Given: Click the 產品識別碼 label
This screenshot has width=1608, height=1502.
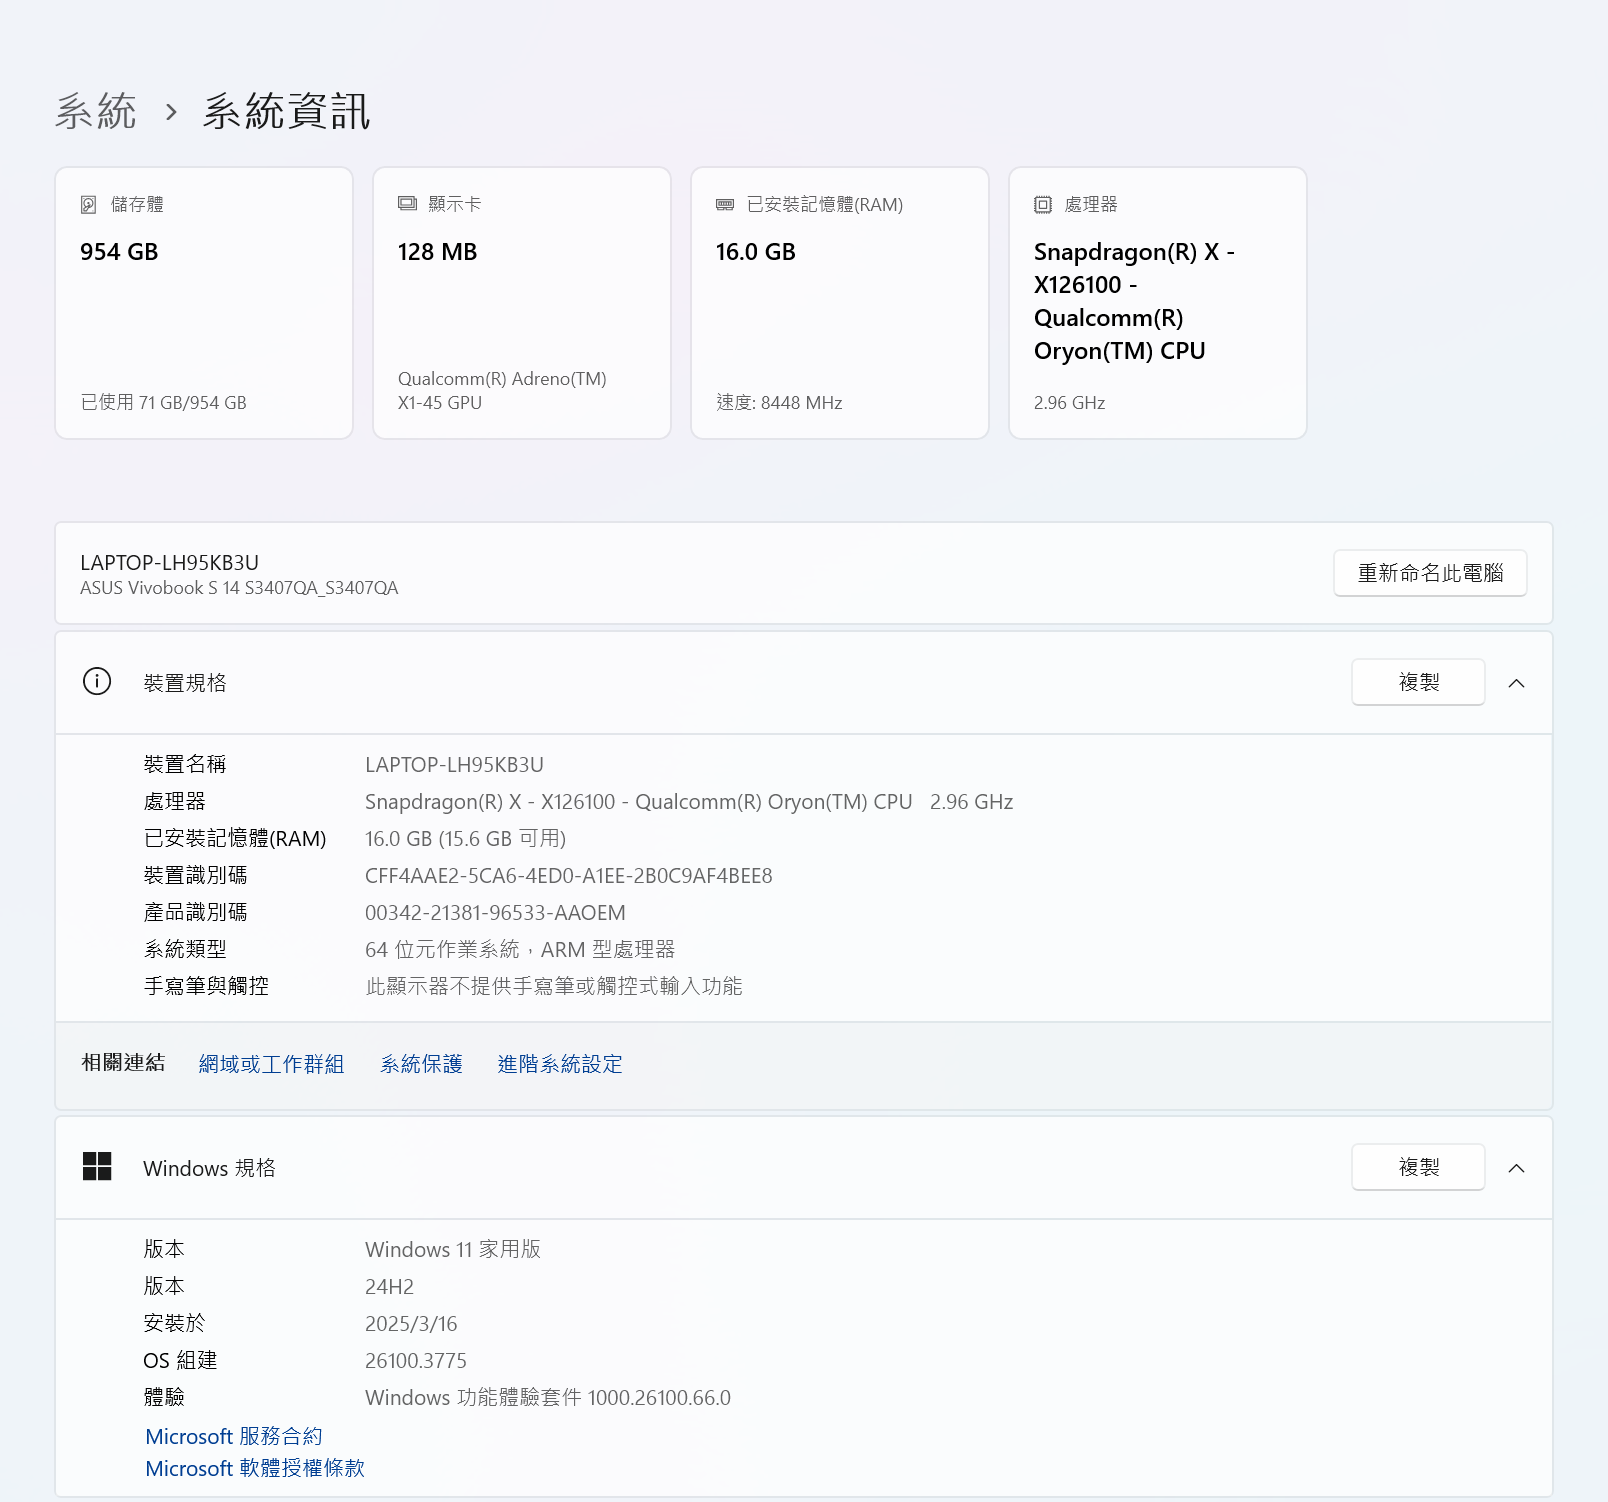Looking at the screenshot, I should point(195,913).
